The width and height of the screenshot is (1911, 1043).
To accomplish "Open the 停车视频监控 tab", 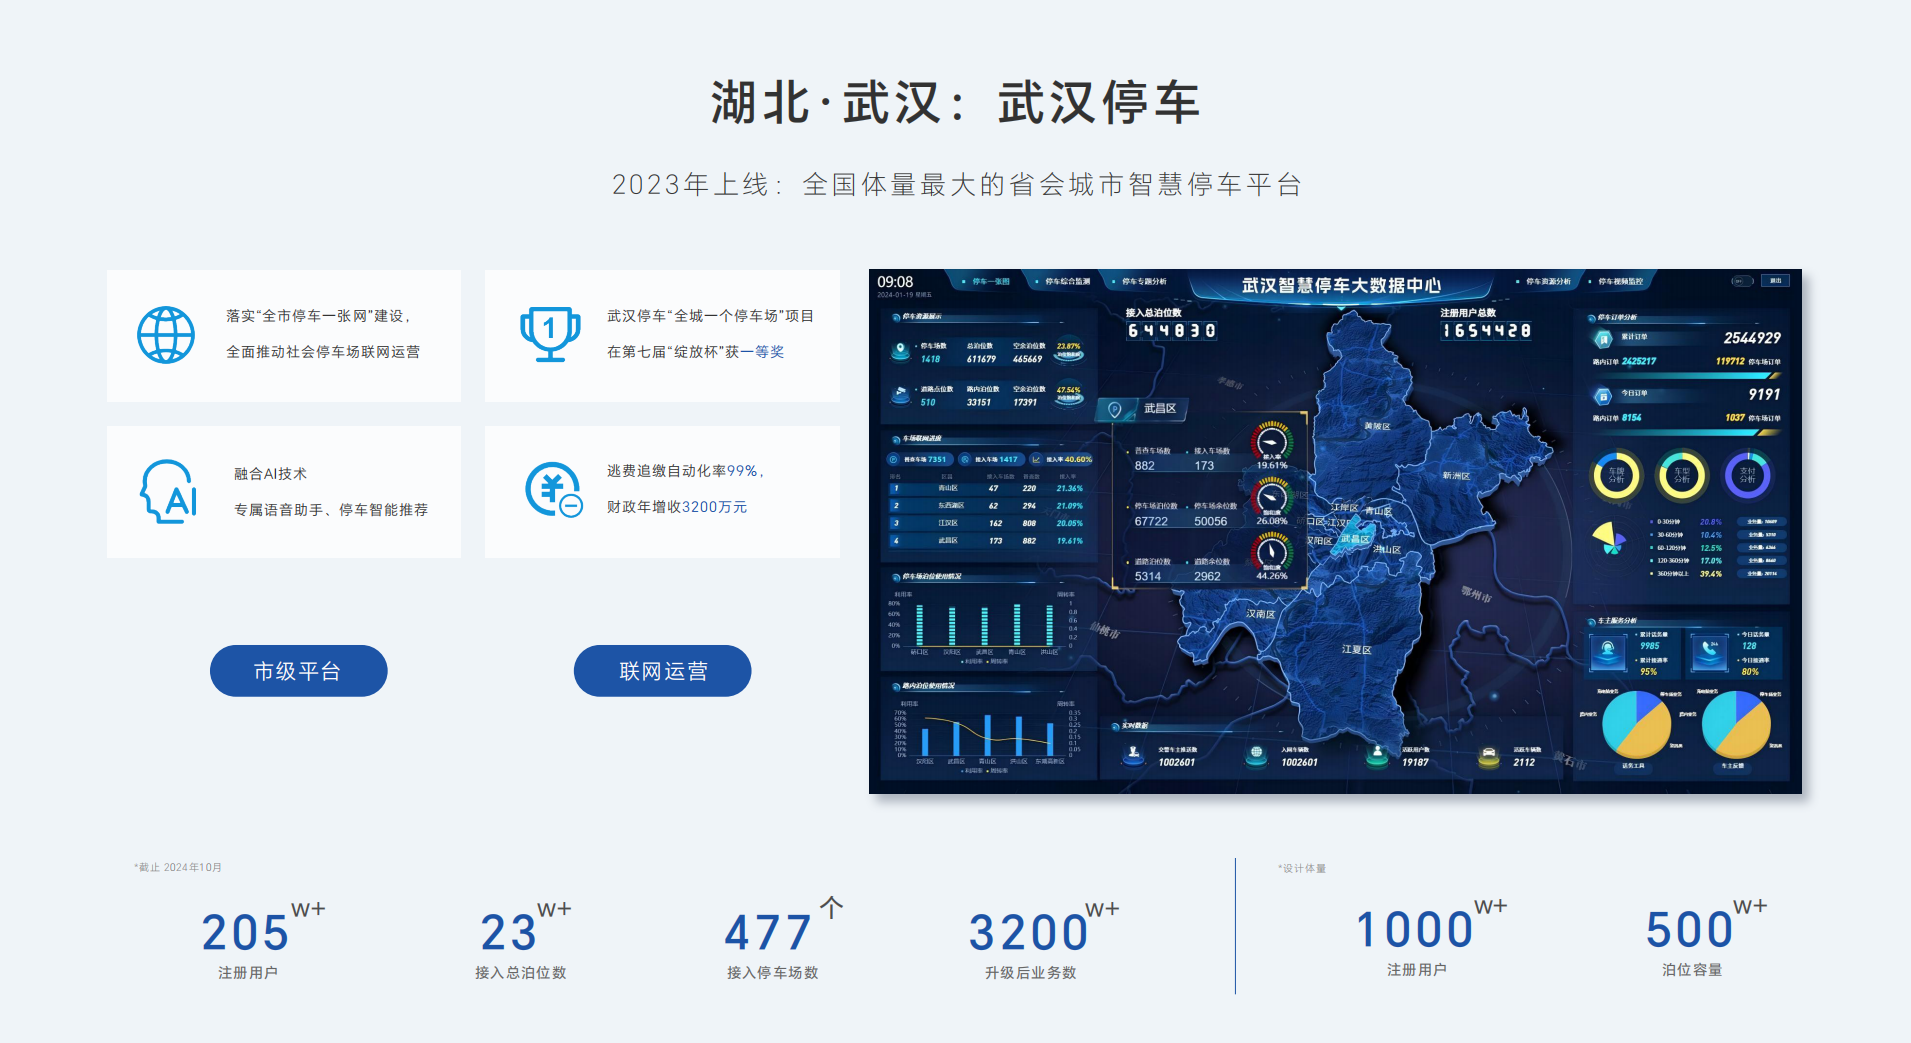I will point(1620,282).
